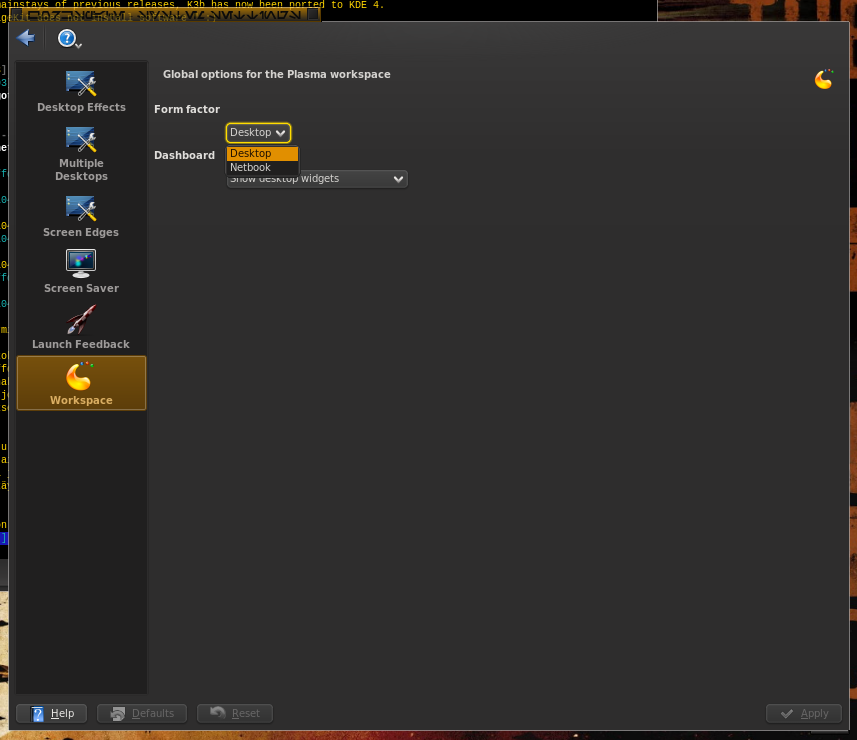857x740 pixels.
Task: Click the 'Dashboard' label
Action: tap(184, 155)
